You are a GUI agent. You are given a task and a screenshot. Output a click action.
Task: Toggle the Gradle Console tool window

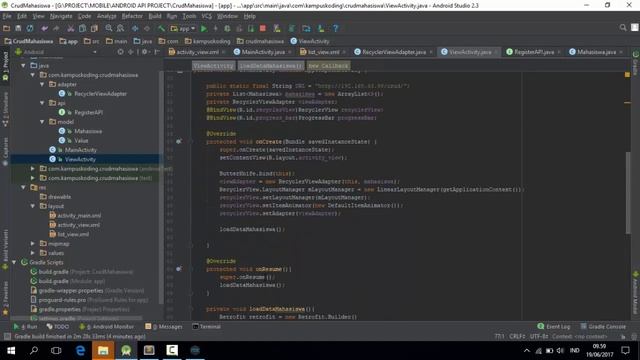tap(603, 327)
